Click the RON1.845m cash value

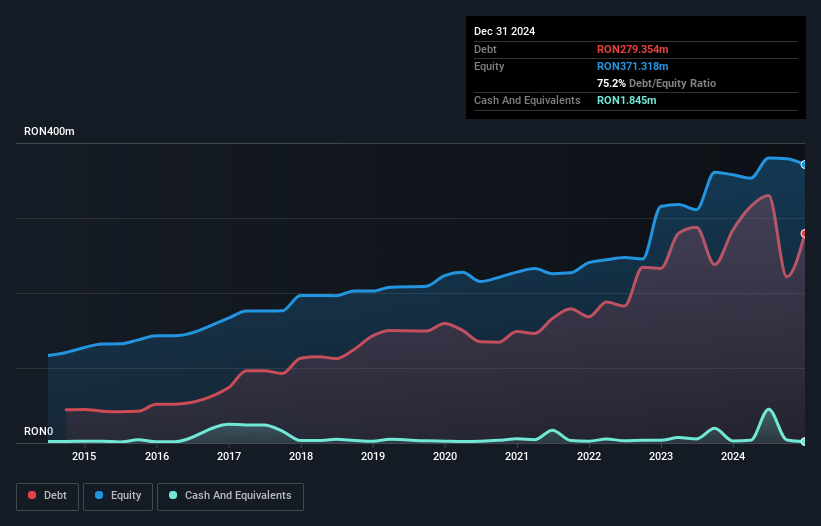click(x=626, y=100)
